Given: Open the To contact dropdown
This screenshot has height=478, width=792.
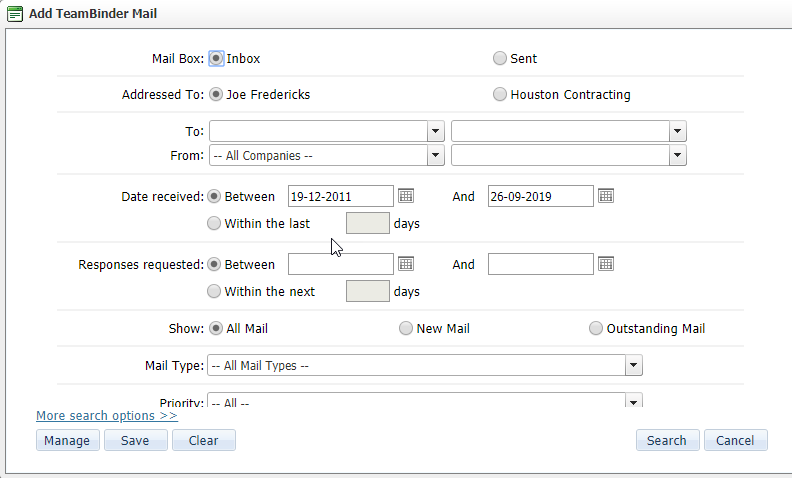Looking at the screenshot, I should click(x=677, y=131).
